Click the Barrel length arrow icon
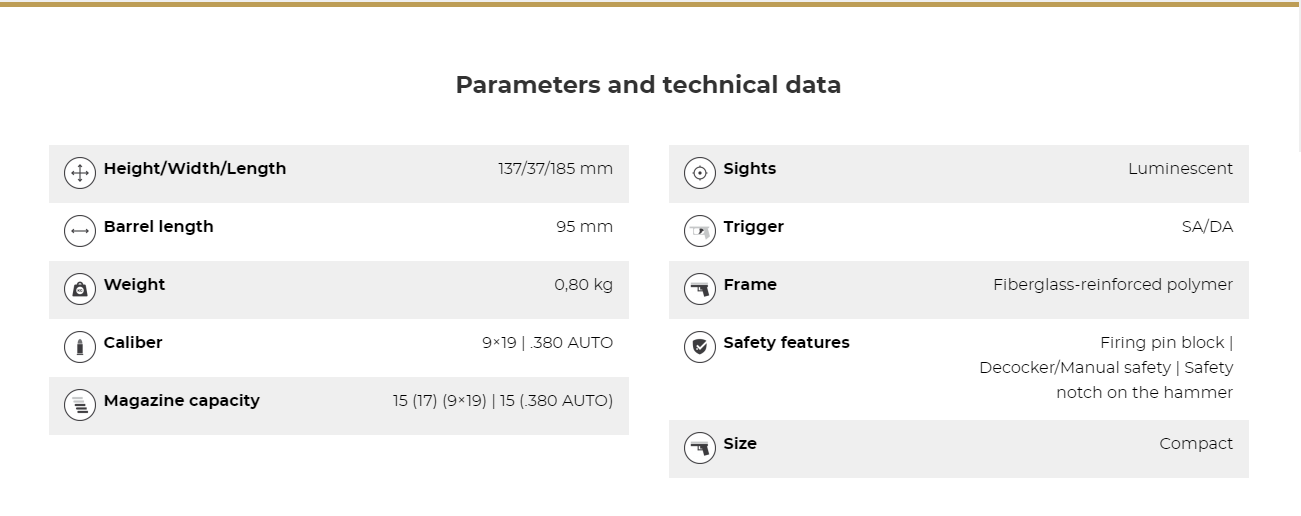Screen dimensions: 1301x516 80,231
